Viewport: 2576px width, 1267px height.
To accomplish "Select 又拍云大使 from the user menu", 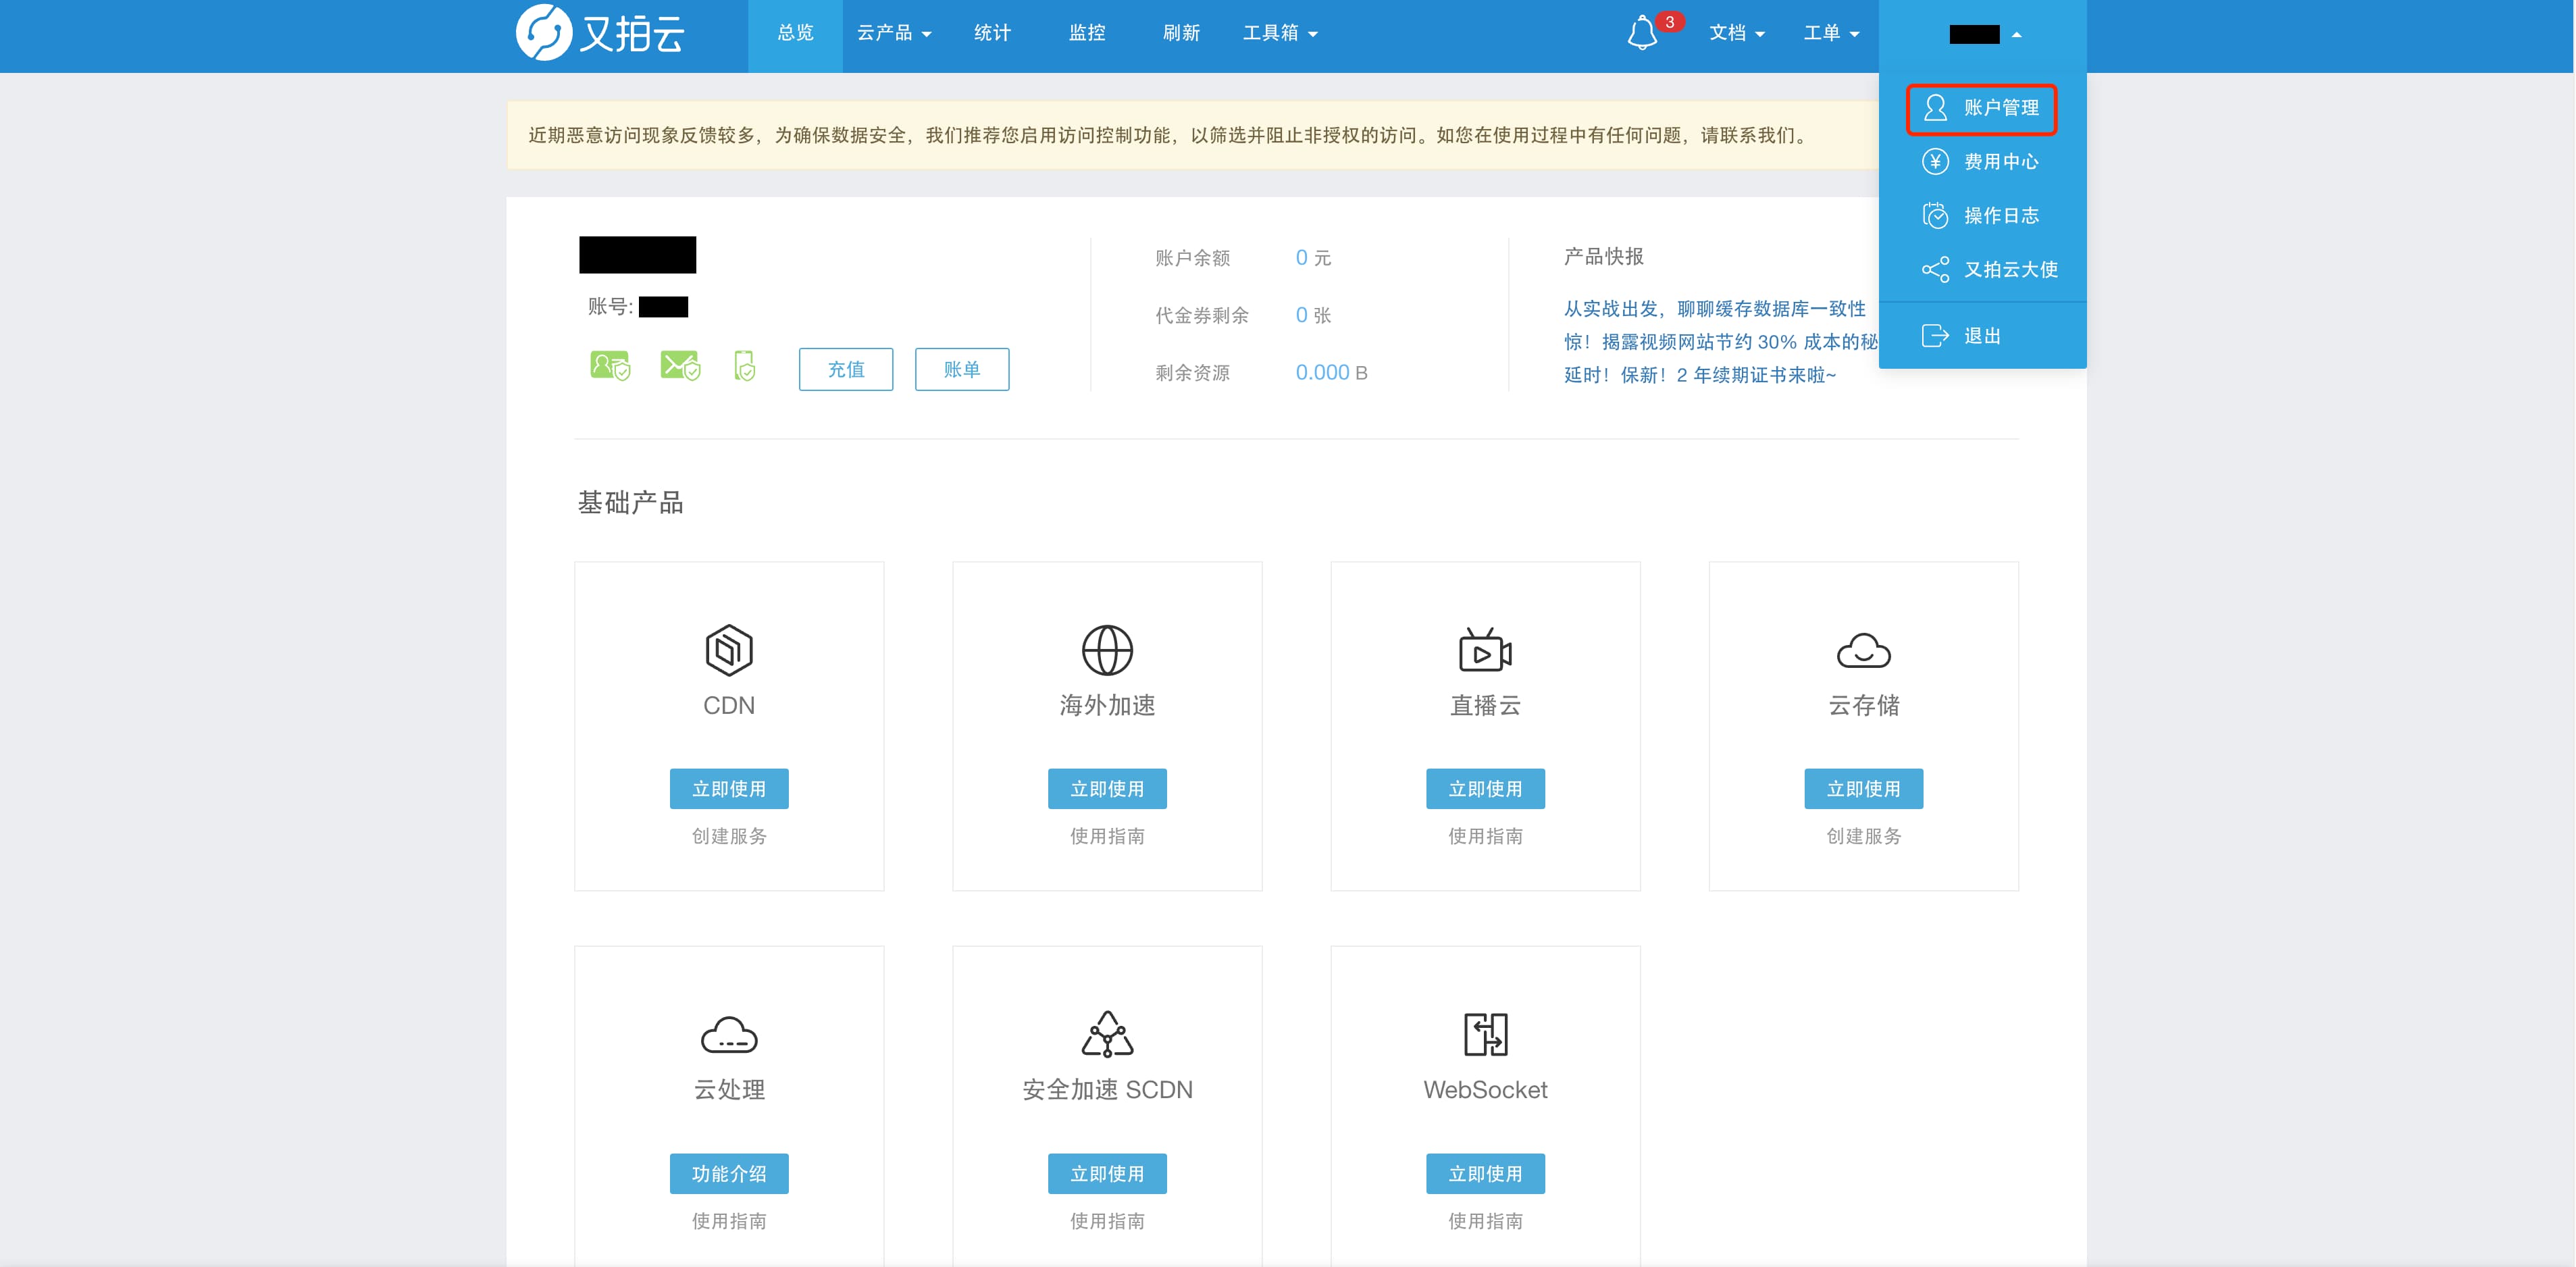I will pyautogui.click(x=1990, y=269).
